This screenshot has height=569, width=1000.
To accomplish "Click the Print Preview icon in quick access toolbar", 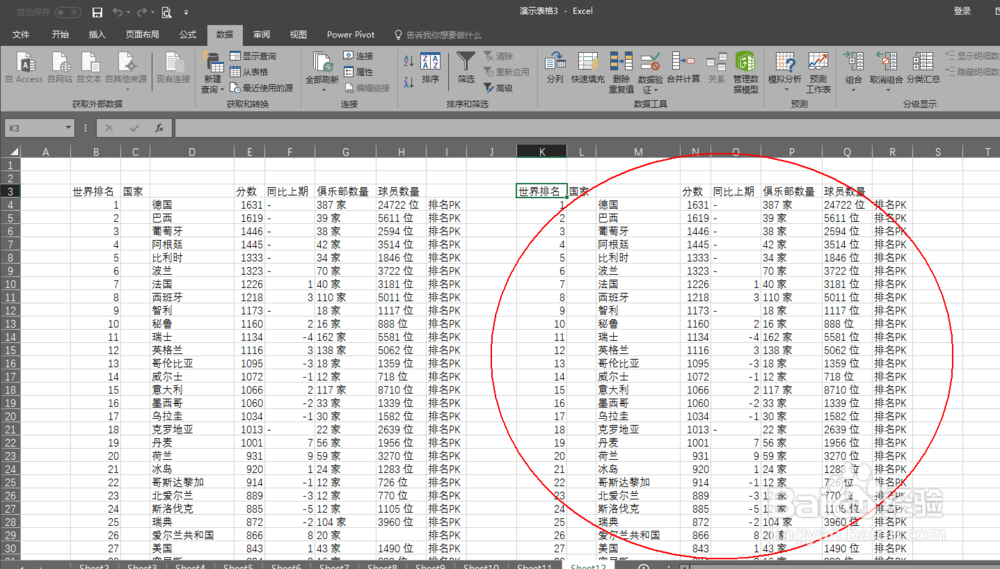I will (166, 12).
